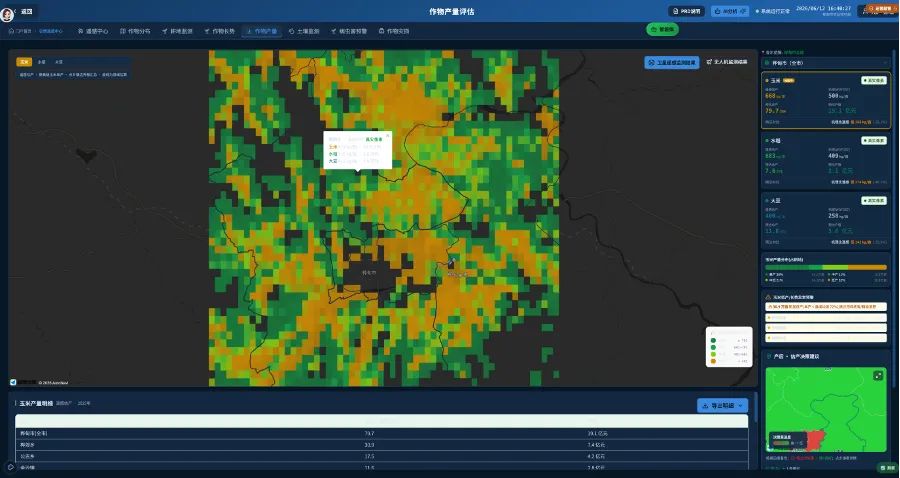Click the icon beside 产后·估产决策建议 heading
This screenshot has height=478, width=900.
pos(769,356)
